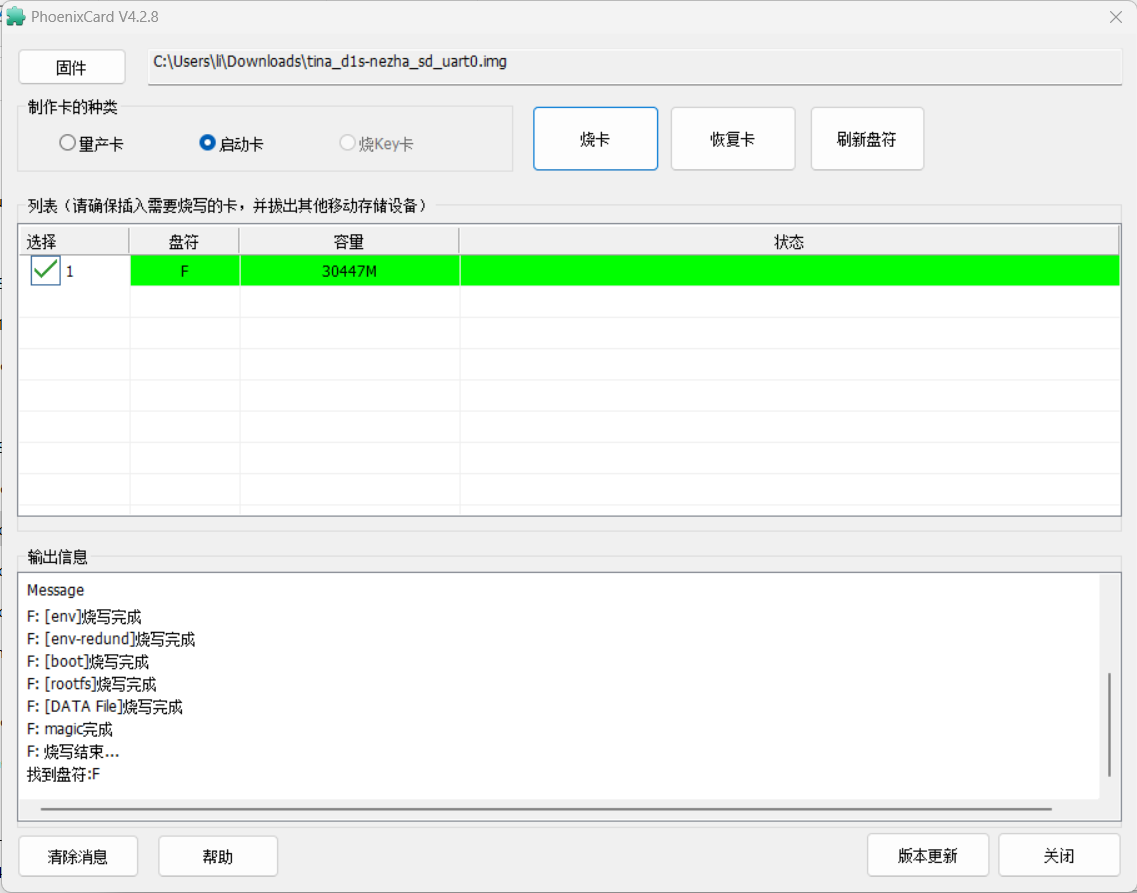Screen dimensions: 1137x893
Task: Click the green drive F cell
Action: click(x=184, y=271)
